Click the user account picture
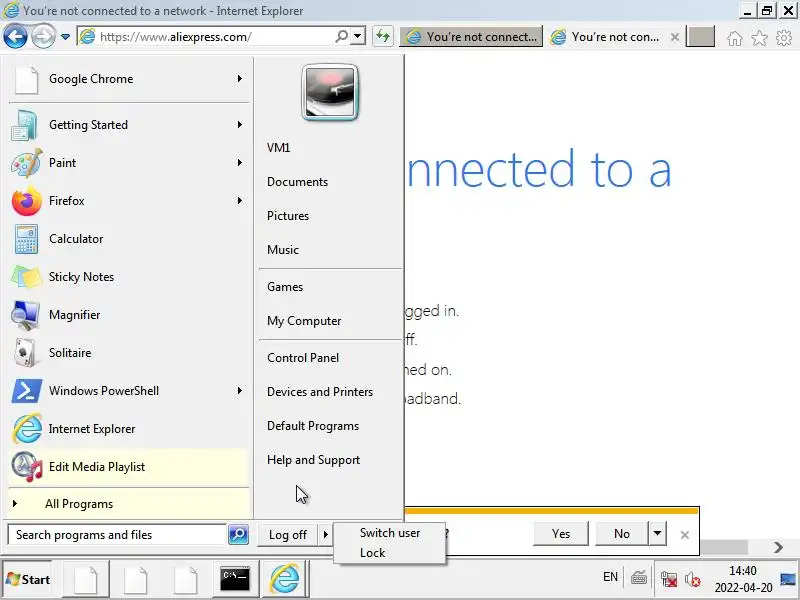800x600 pixels. 330,92
